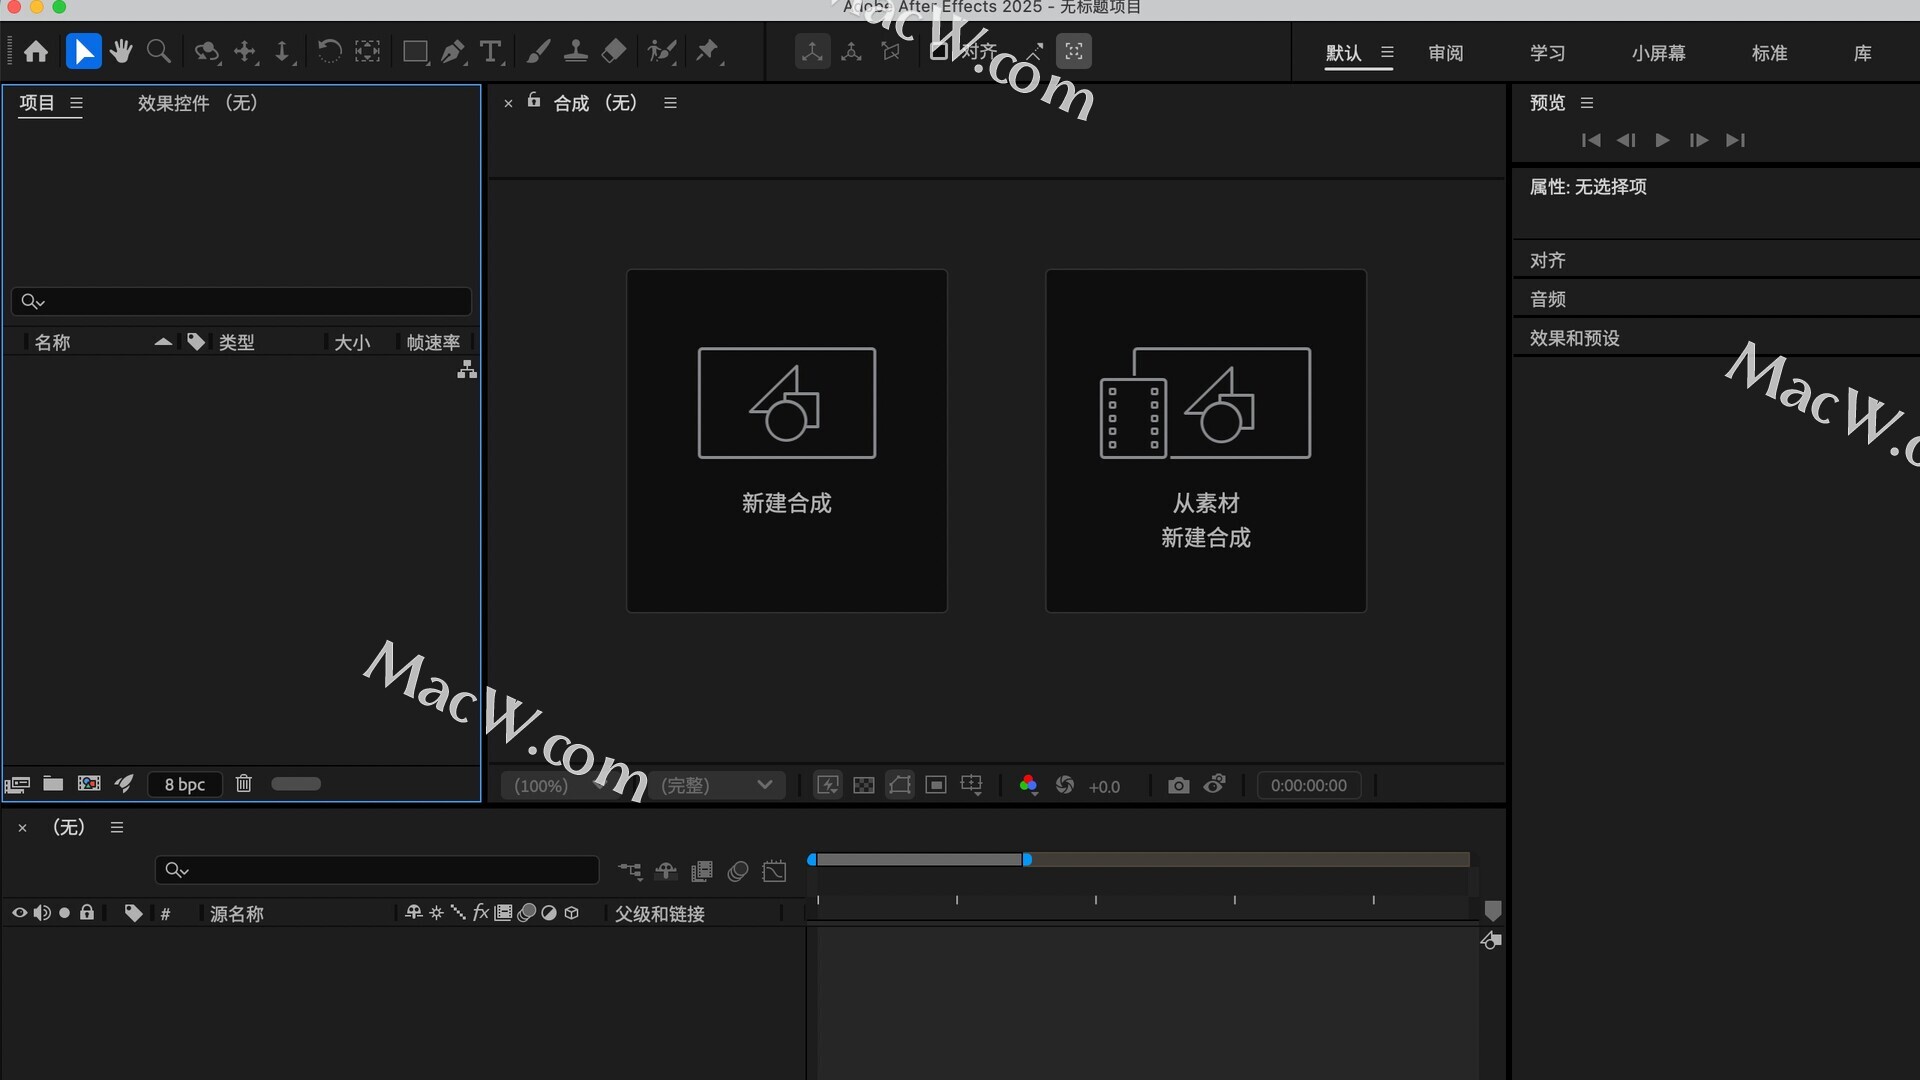The image size is (1920, 1080).
Task: Click the 新建合成 card
Action: click(x=787, y=441)
